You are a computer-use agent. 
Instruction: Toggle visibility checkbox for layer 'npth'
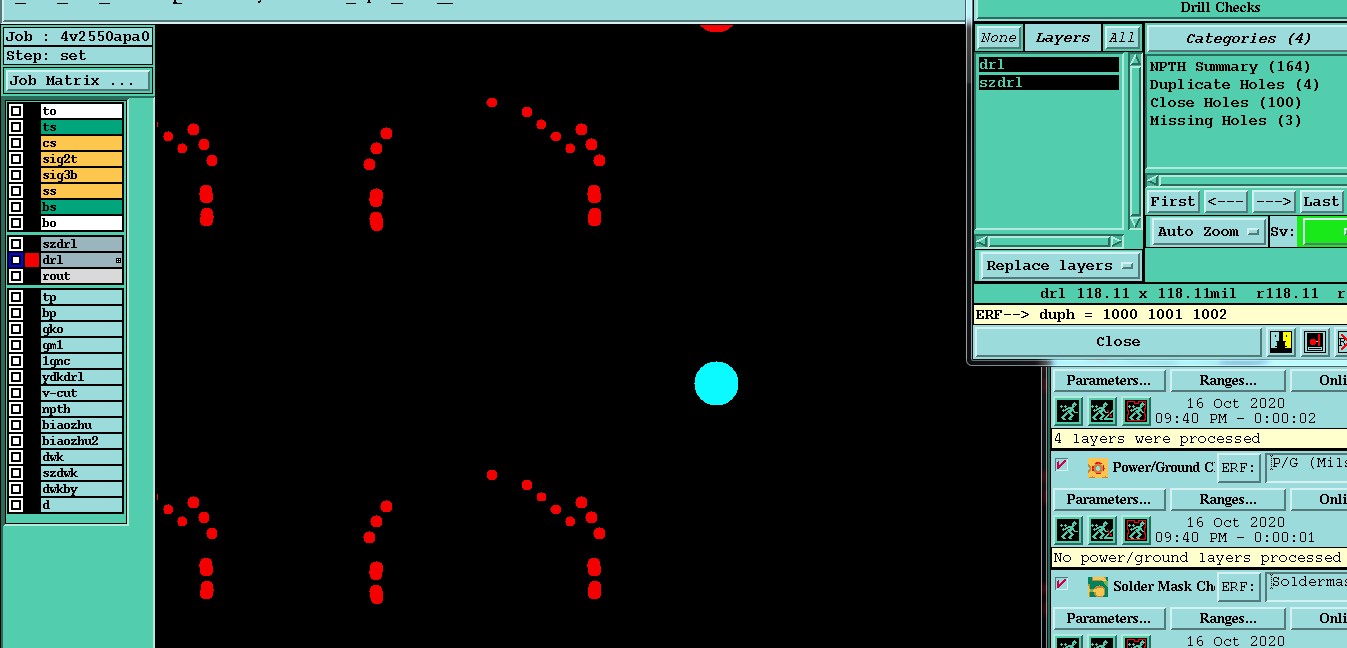coord(16,409)
